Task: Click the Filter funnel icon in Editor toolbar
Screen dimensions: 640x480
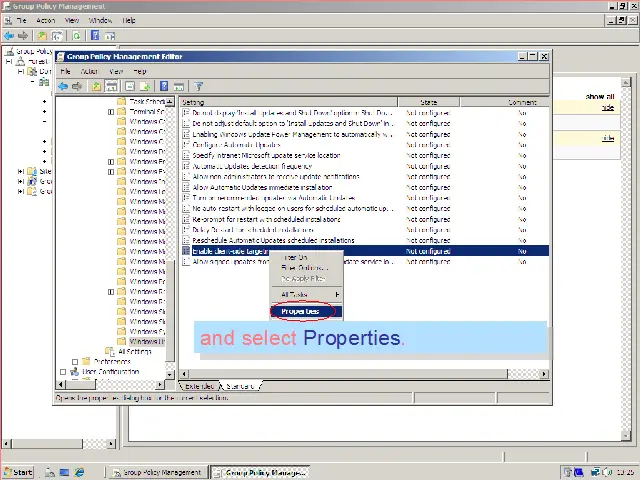Action: (198, 87)
